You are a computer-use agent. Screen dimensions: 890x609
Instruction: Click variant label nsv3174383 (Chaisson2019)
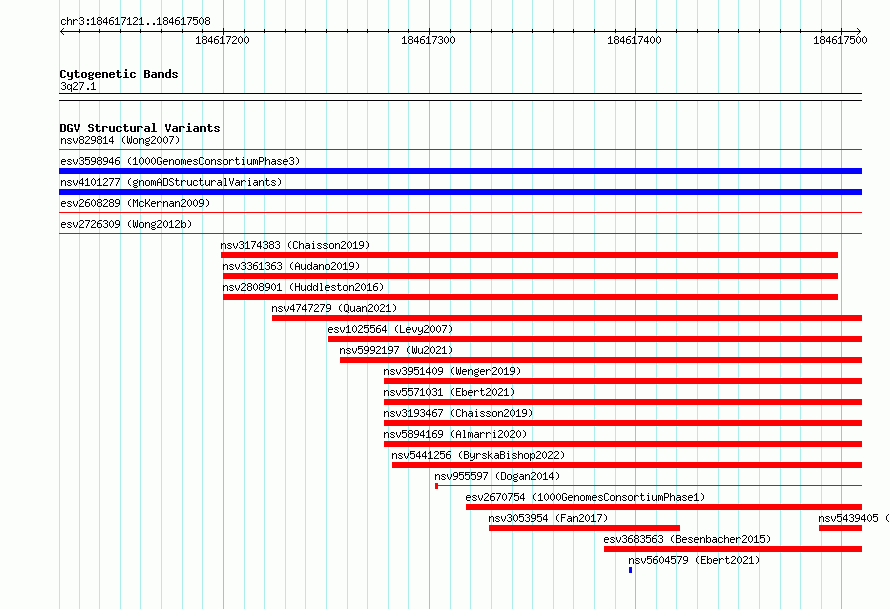coord(295,245)
